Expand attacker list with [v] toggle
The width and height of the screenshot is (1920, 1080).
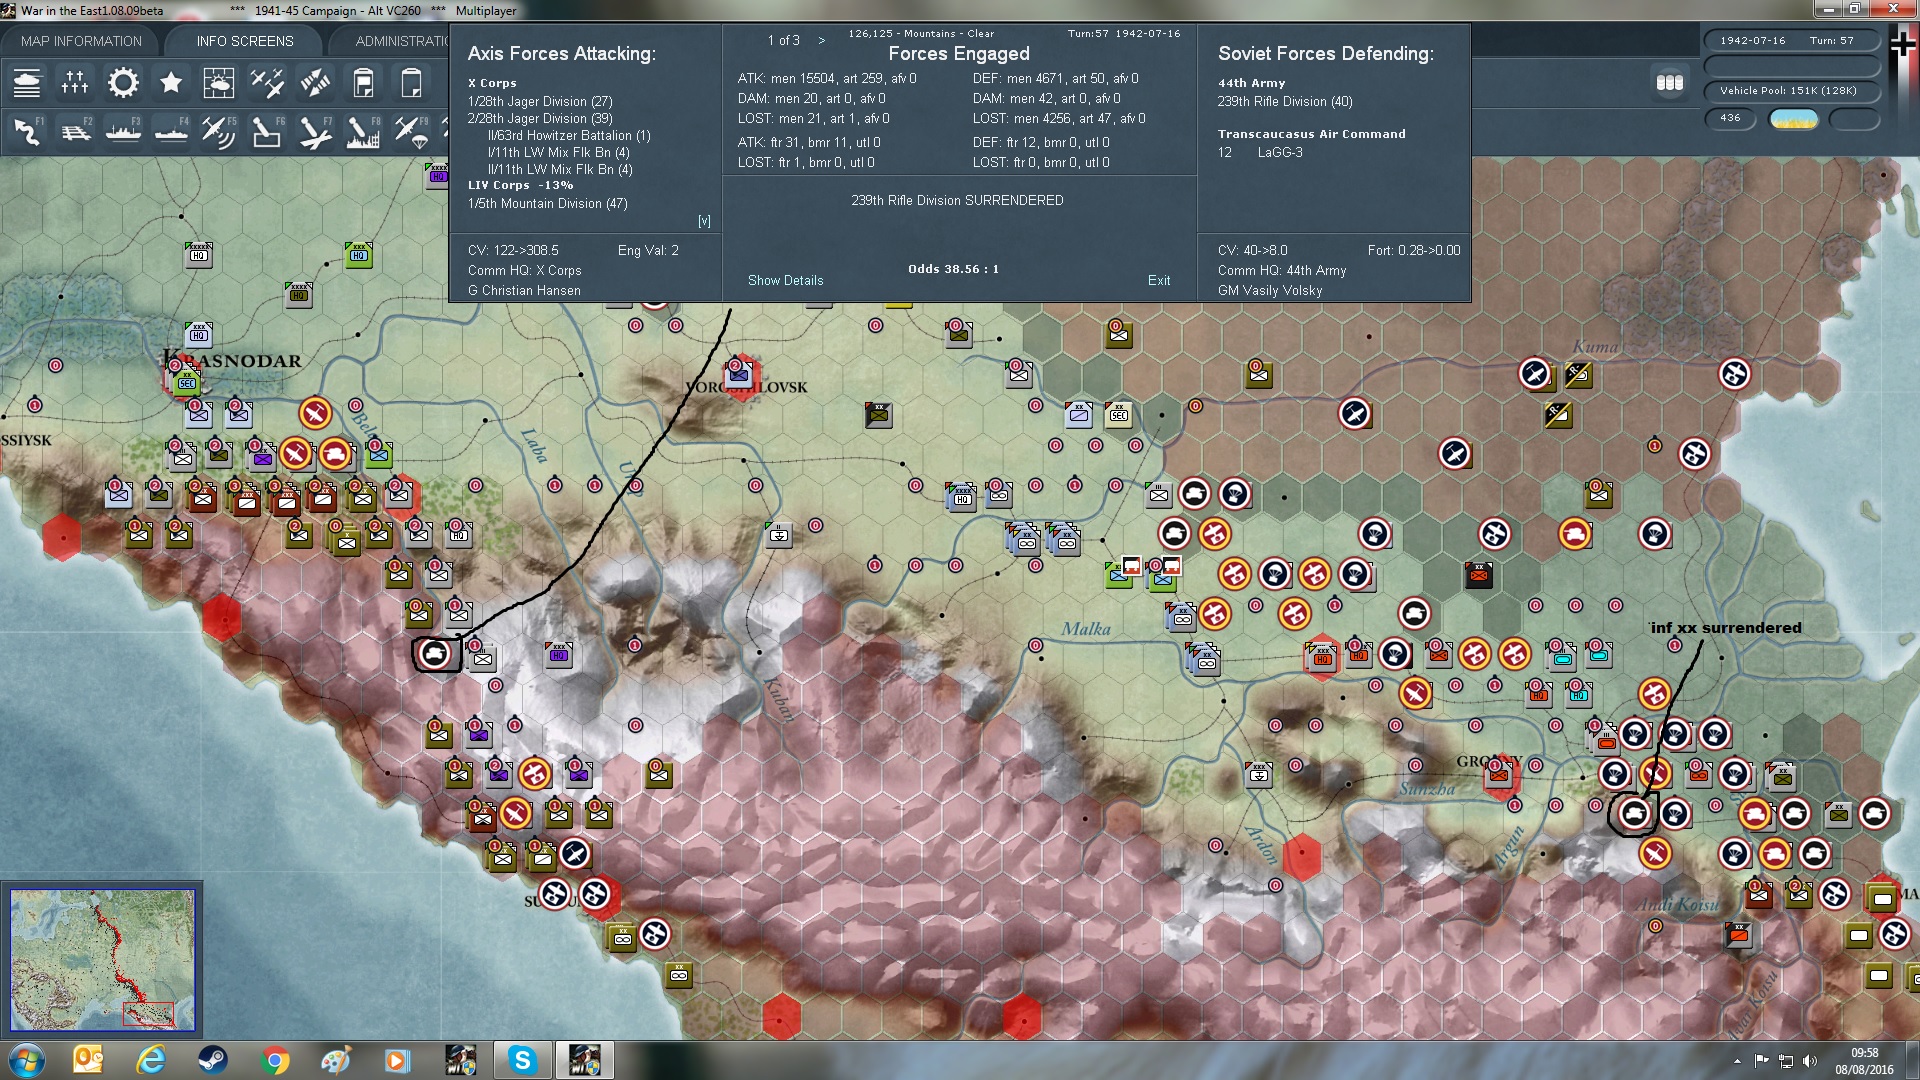(x=704, y=221)
